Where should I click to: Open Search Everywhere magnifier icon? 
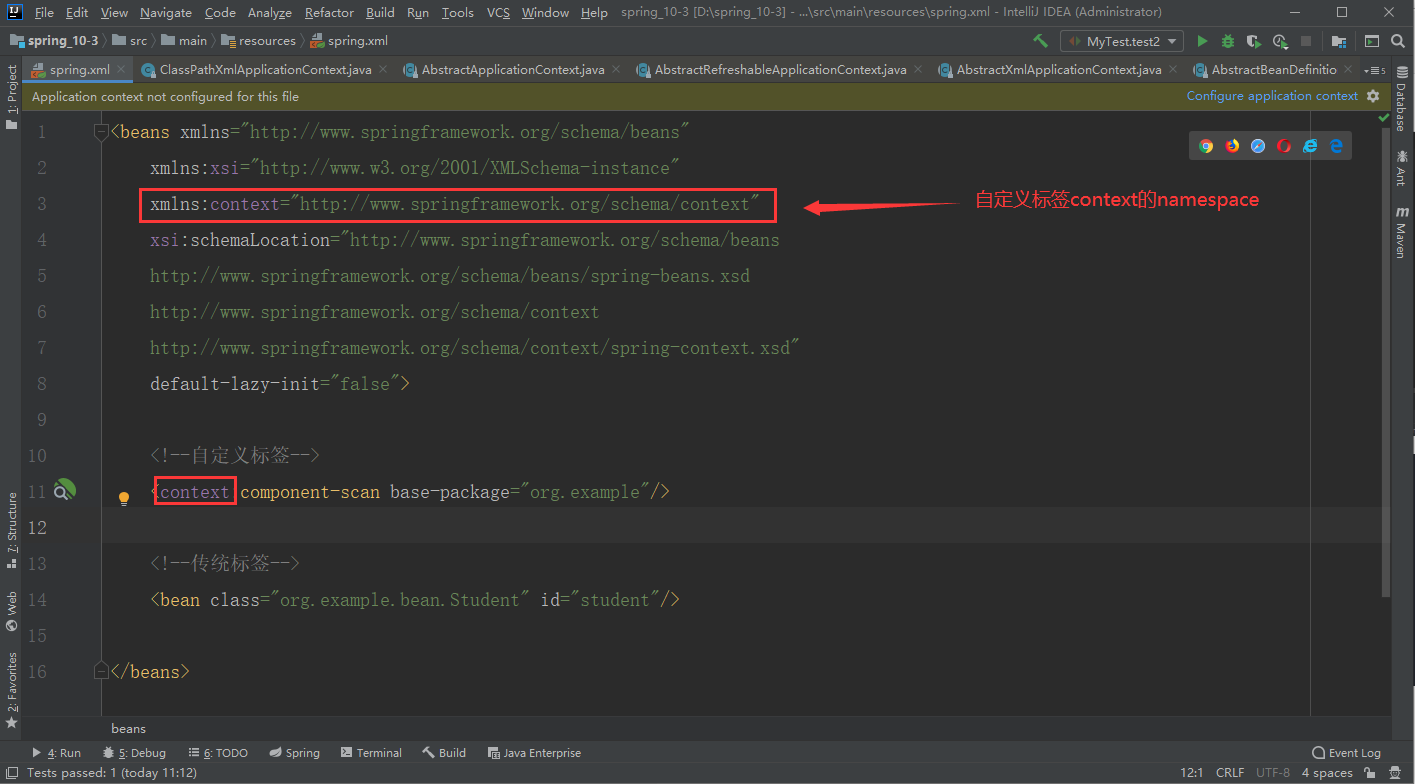pos(1397,41)
